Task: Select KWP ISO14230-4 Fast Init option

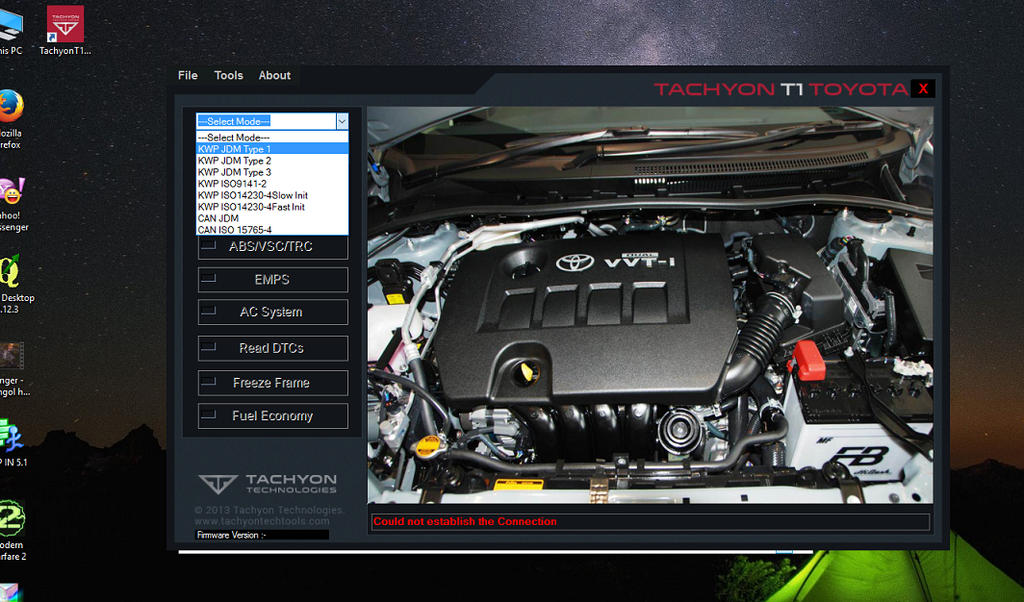Action: tap(272, 207)
